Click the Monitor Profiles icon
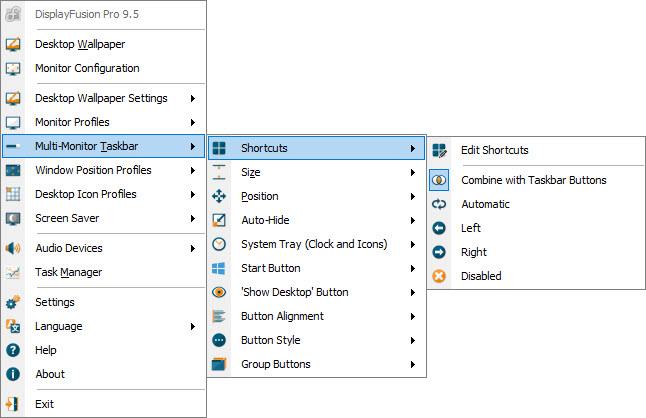The width and height of the screenshot is (646, 418). (x=13, y=122)
